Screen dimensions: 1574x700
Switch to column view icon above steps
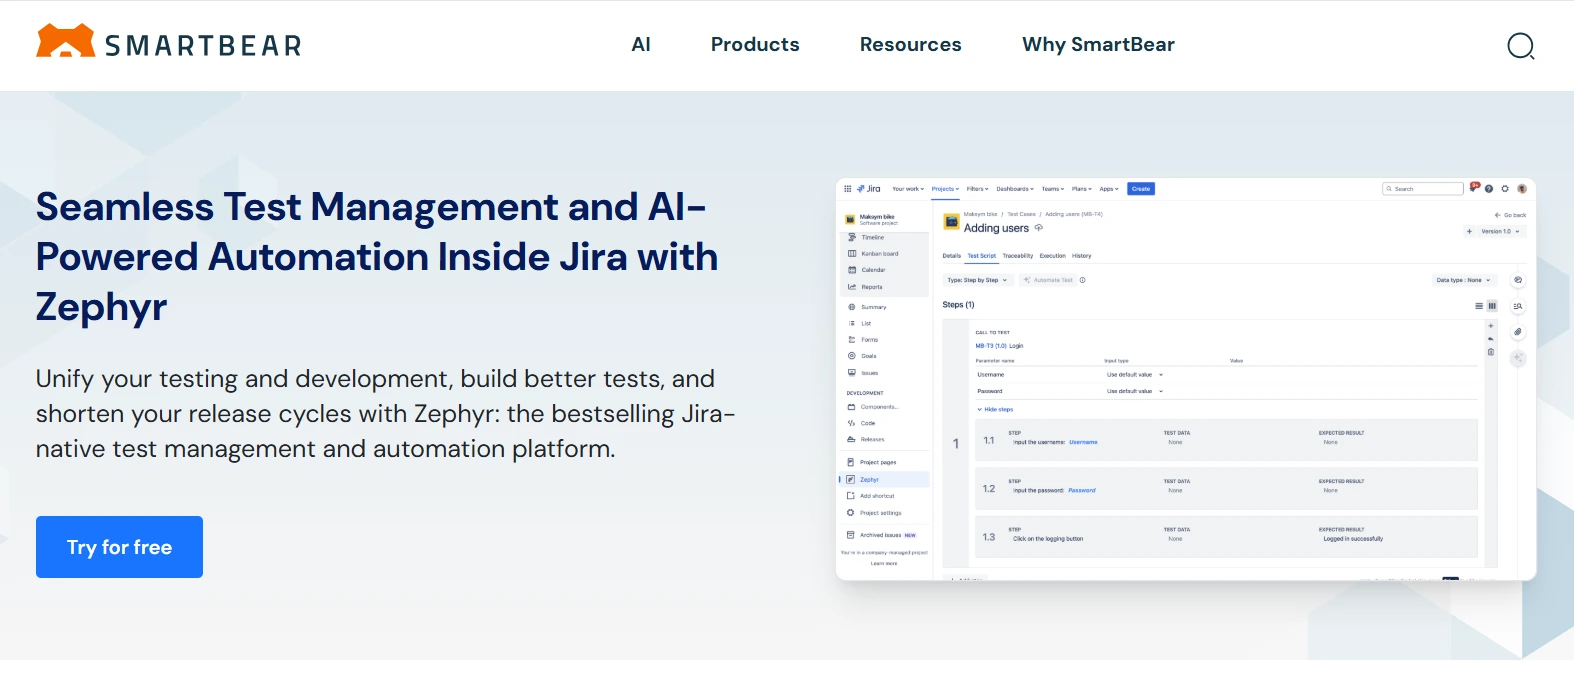1492,306
